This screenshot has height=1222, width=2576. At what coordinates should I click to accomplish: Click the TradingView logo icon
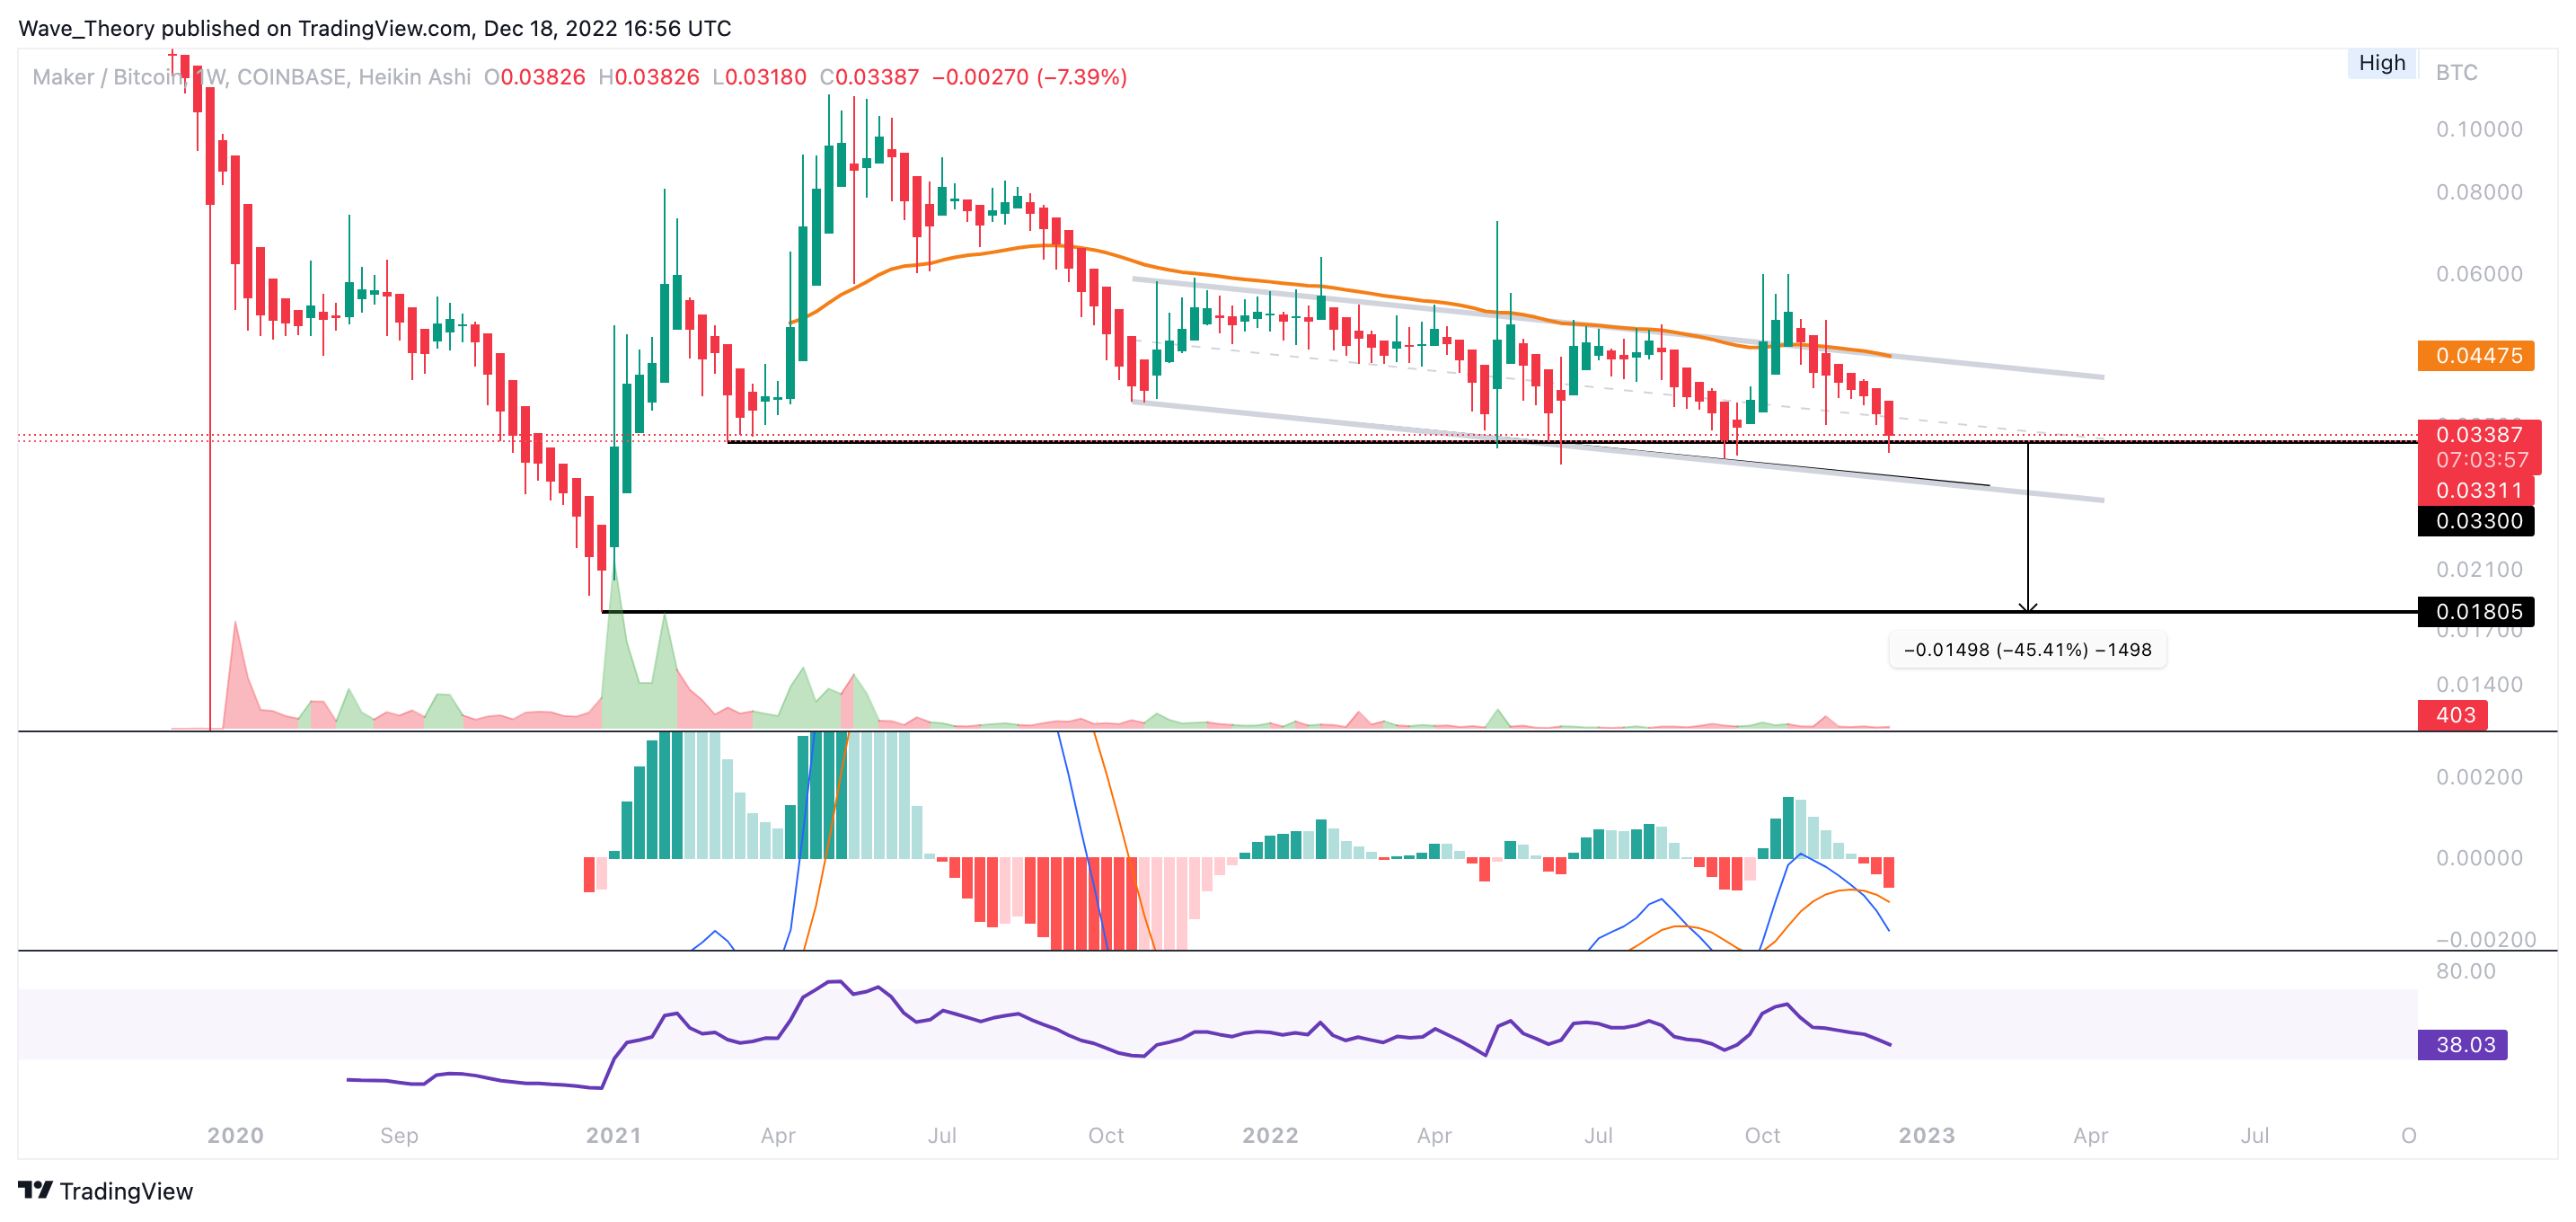tap(35, 1190)
